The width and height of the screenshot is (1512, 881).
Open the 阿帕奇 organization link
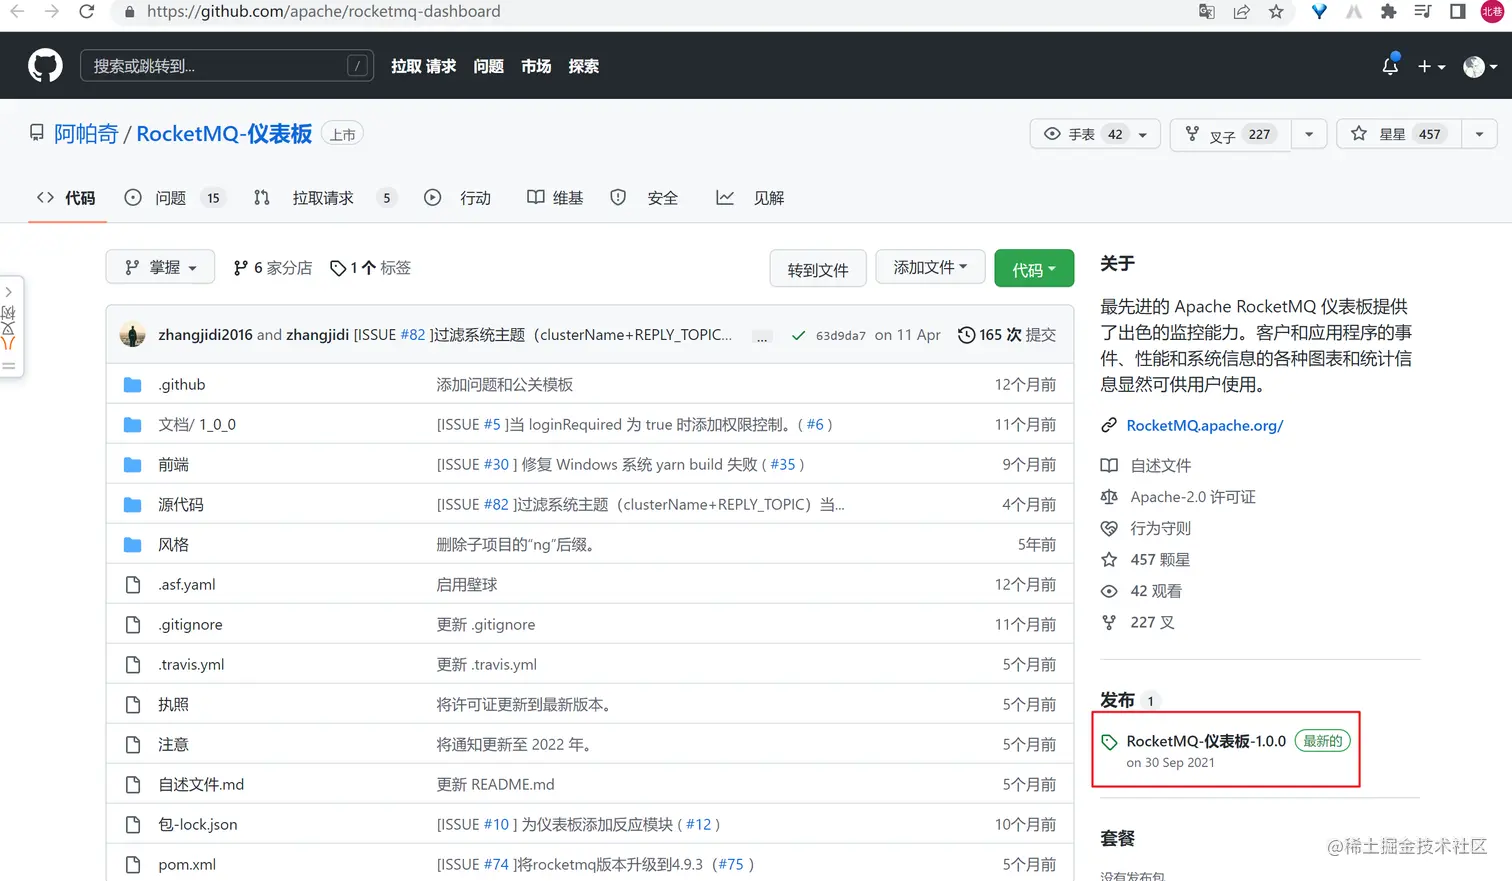(x=86, y=134)
